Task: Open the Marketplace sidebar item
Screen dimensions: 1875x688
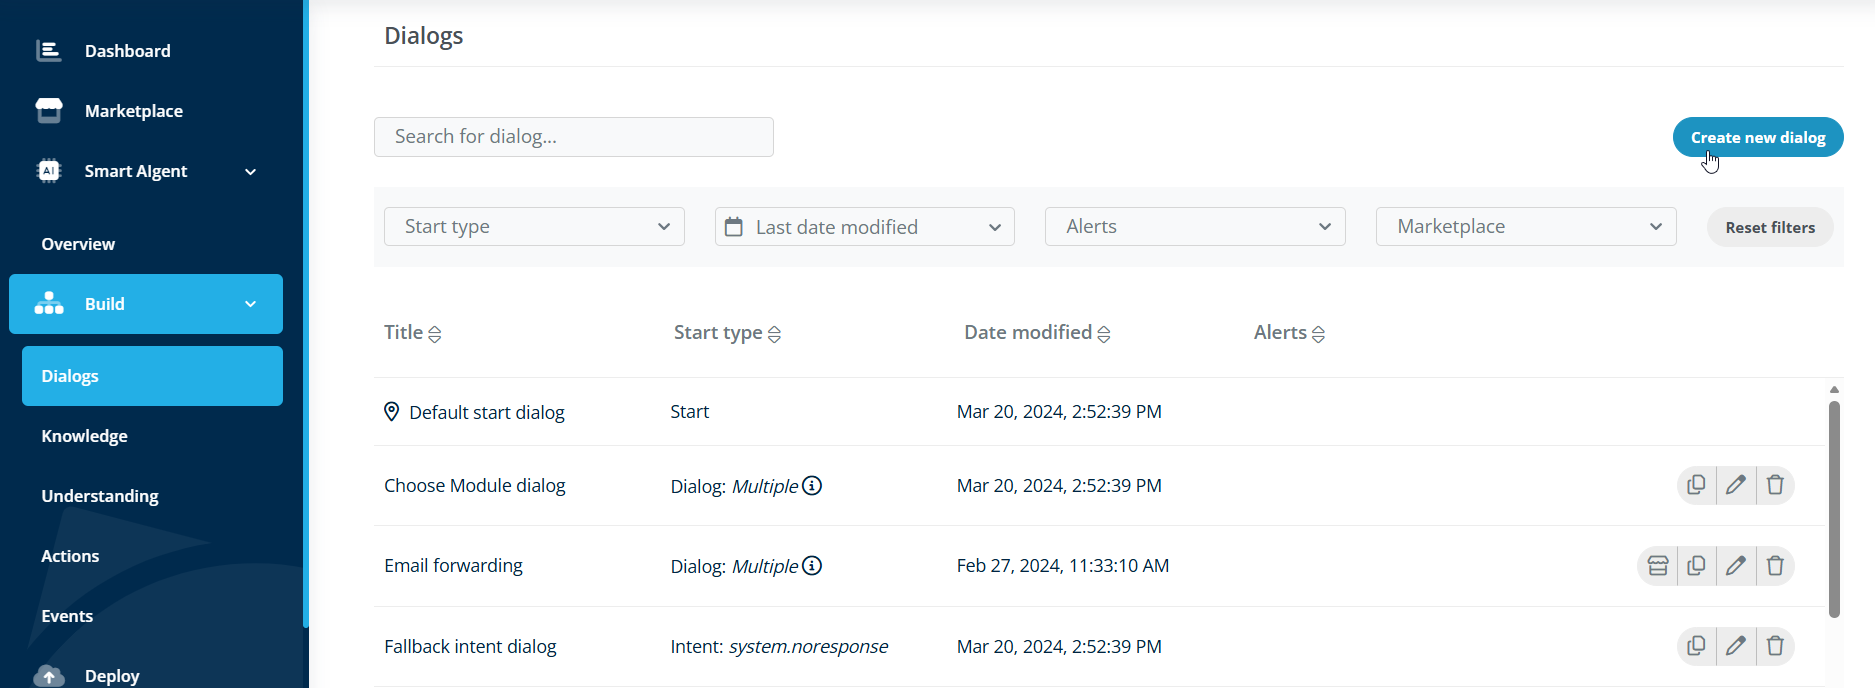Action: (133, 111)
